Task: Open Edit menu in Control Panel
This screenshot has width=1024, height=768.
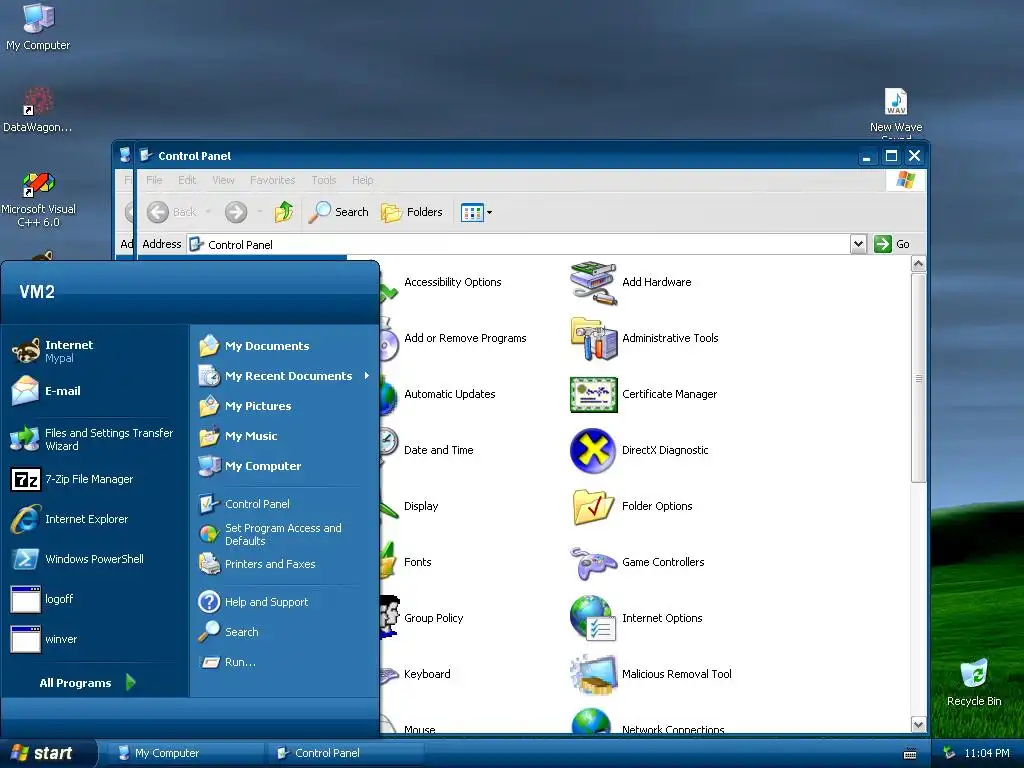Action: tap(187, 180)
